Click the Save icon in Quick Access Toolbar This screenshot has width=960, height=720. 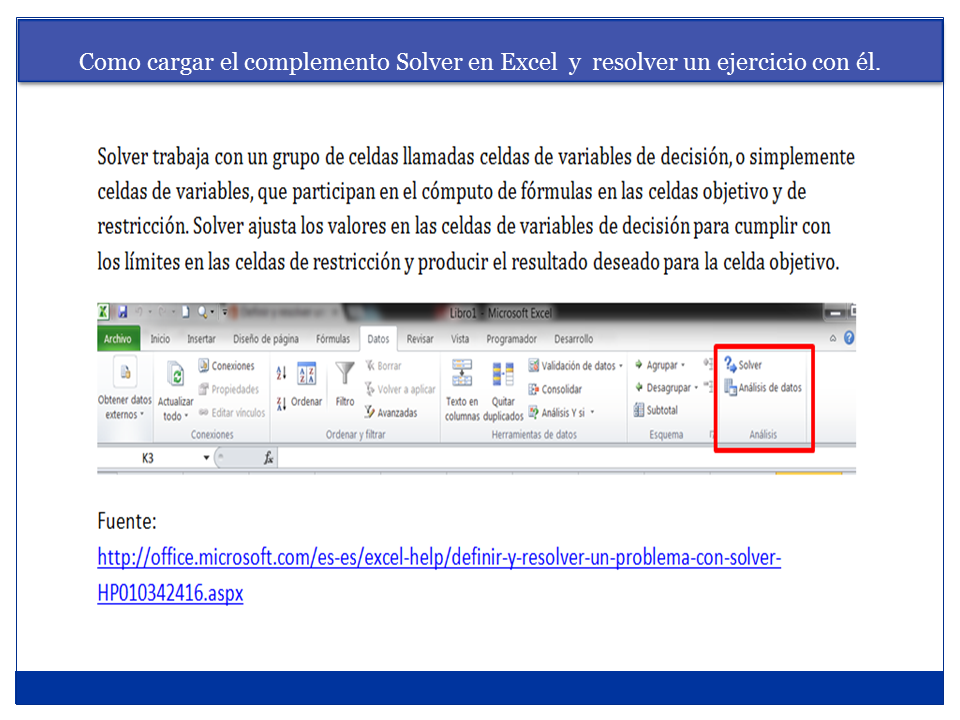(x=122, y=312)
